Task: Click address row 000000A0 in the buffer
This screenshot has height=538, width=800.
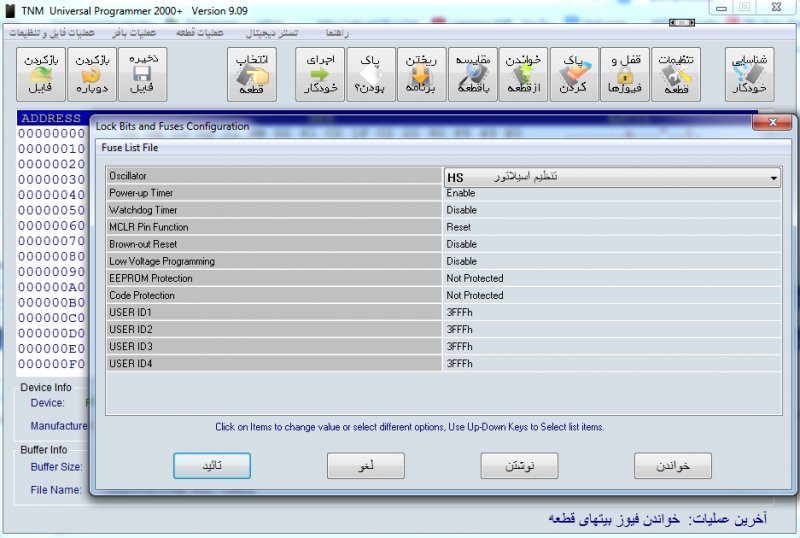Action: (52, 287)
